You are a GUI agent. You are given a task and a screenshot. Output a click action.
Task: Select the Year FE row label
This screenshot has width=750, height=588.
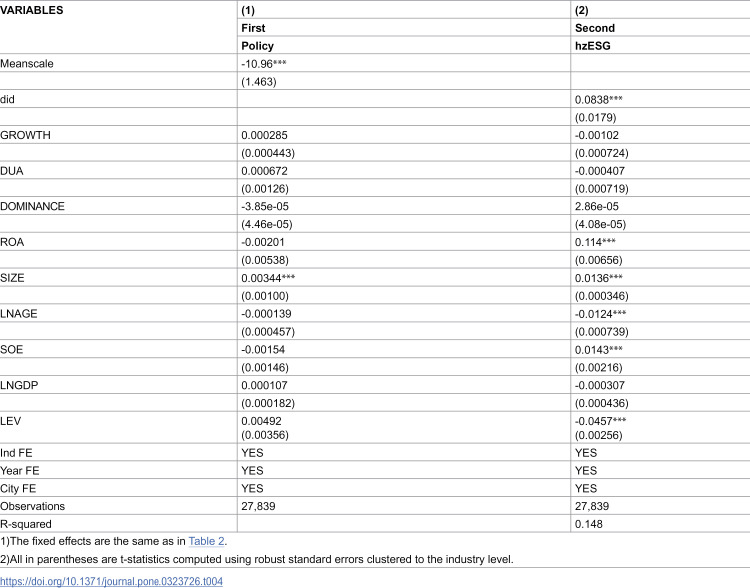click(x=20, y=471)
